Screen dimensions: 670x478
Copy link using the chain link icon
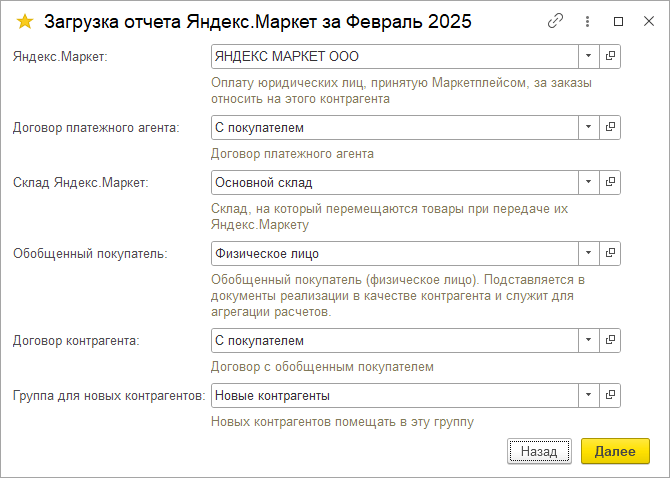(556, 21)
